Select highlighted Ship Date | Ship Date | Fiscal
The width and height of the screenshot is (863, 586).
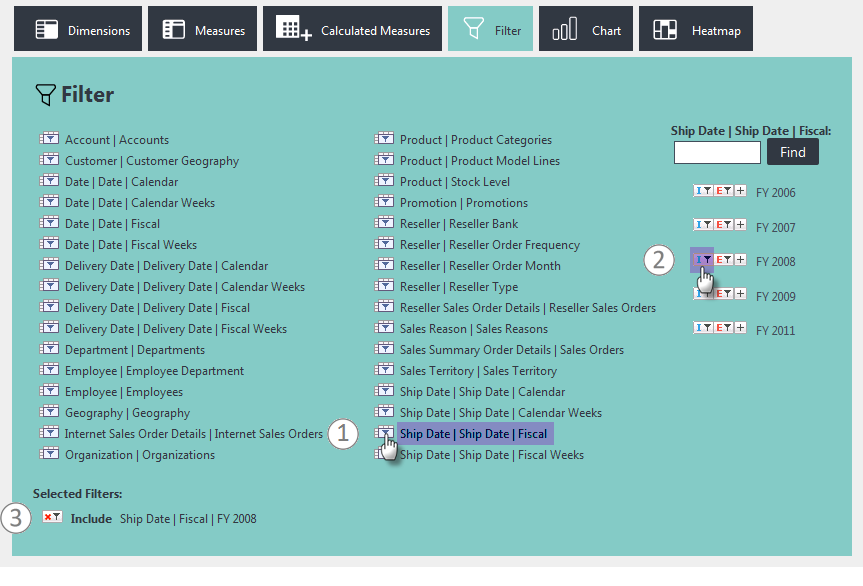pyautogui.click(x=474, y=434)
